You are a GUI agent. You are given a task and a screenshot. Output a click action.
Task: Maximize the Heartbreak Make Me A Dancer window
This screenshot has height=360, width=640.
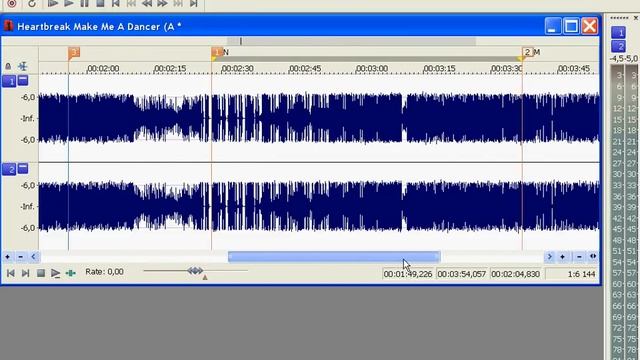click(571, 26)
